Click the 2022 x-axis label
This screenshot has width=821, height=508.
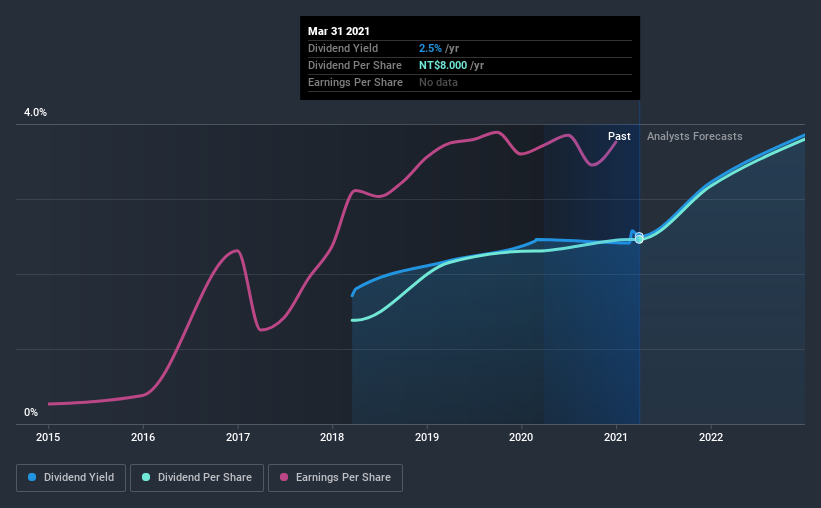pyautogui.click(x=711, y=437)
